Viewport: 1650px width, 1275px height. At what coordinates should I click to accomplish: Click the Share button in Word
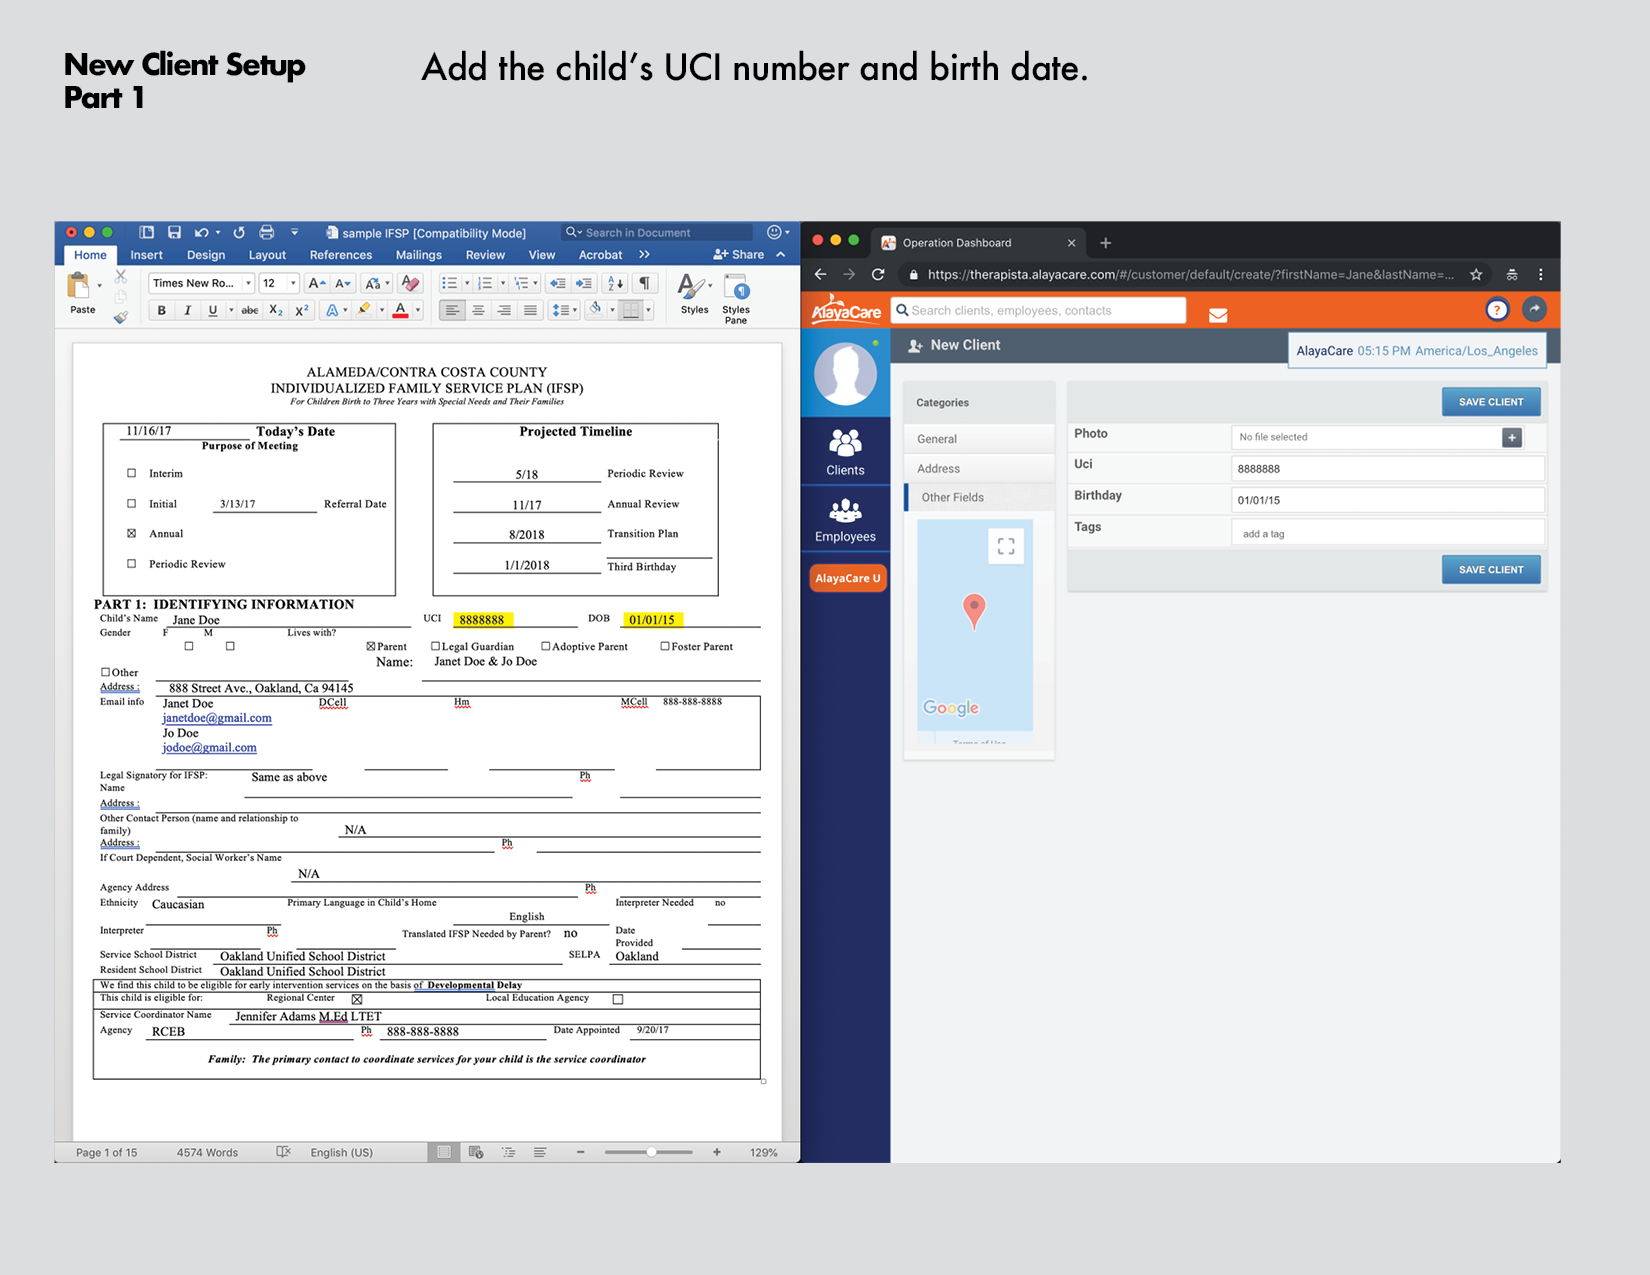[739, 255]
